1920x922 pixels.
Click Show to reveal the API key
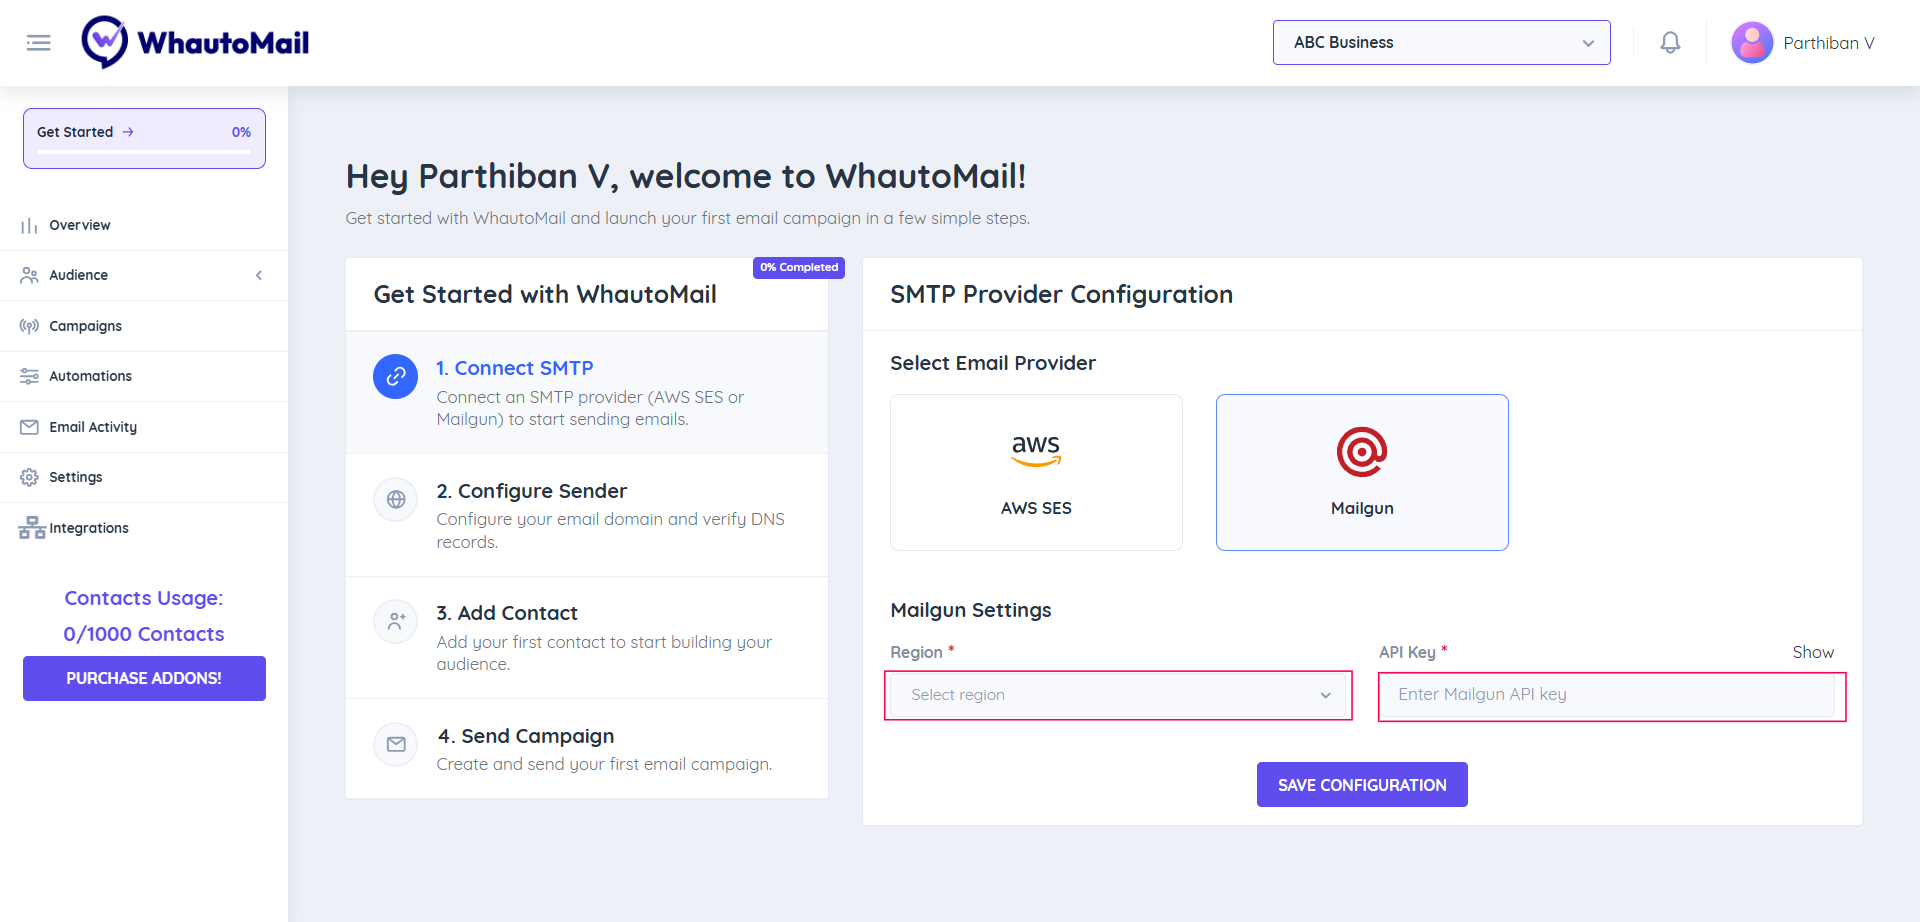coord(1813,651)
